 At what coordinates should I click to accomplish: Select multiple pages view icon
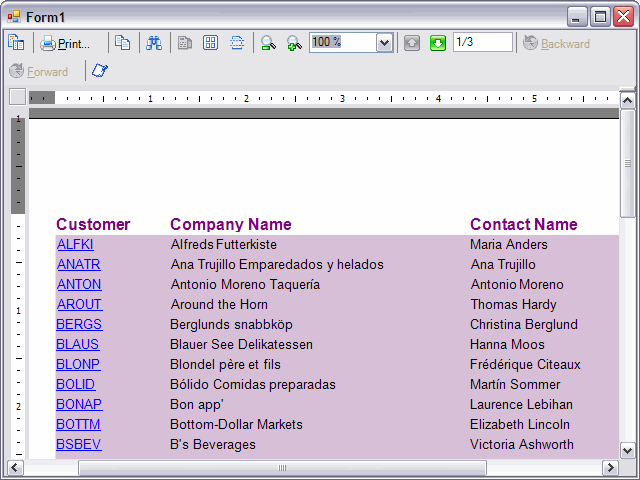click(x=211, y=43)
